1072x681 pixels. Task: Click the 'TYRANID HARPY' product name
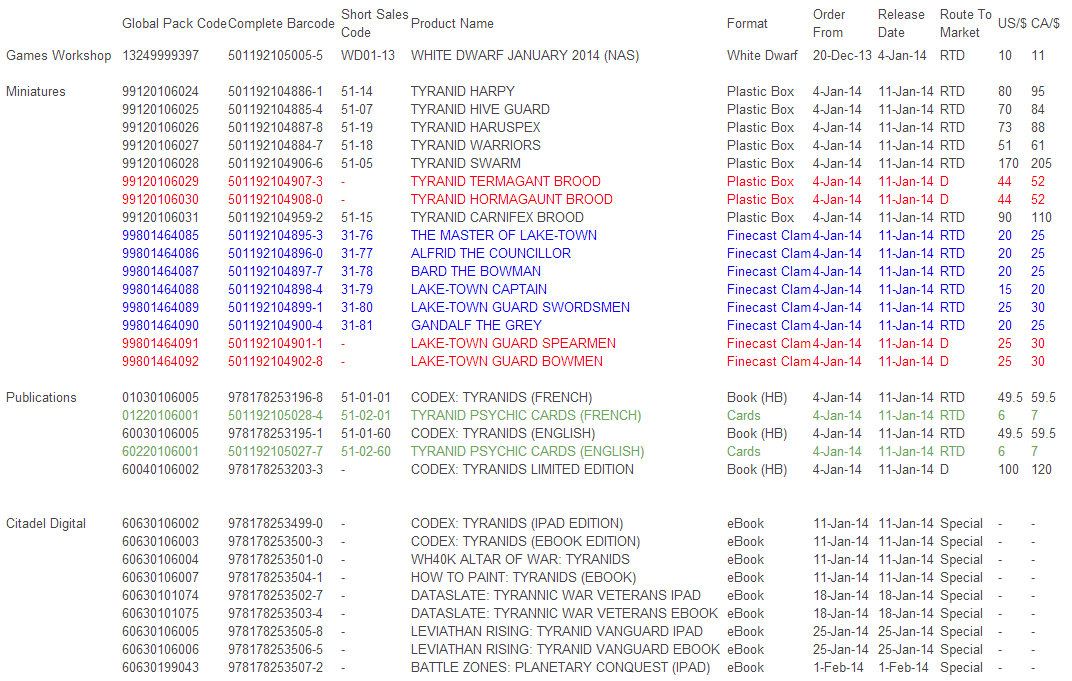[462, 92]
